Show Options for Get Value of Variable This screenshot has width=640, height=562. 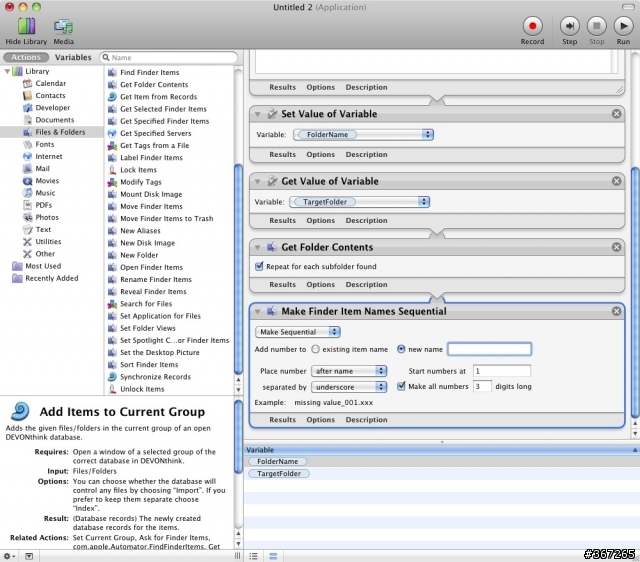[320, 220]
